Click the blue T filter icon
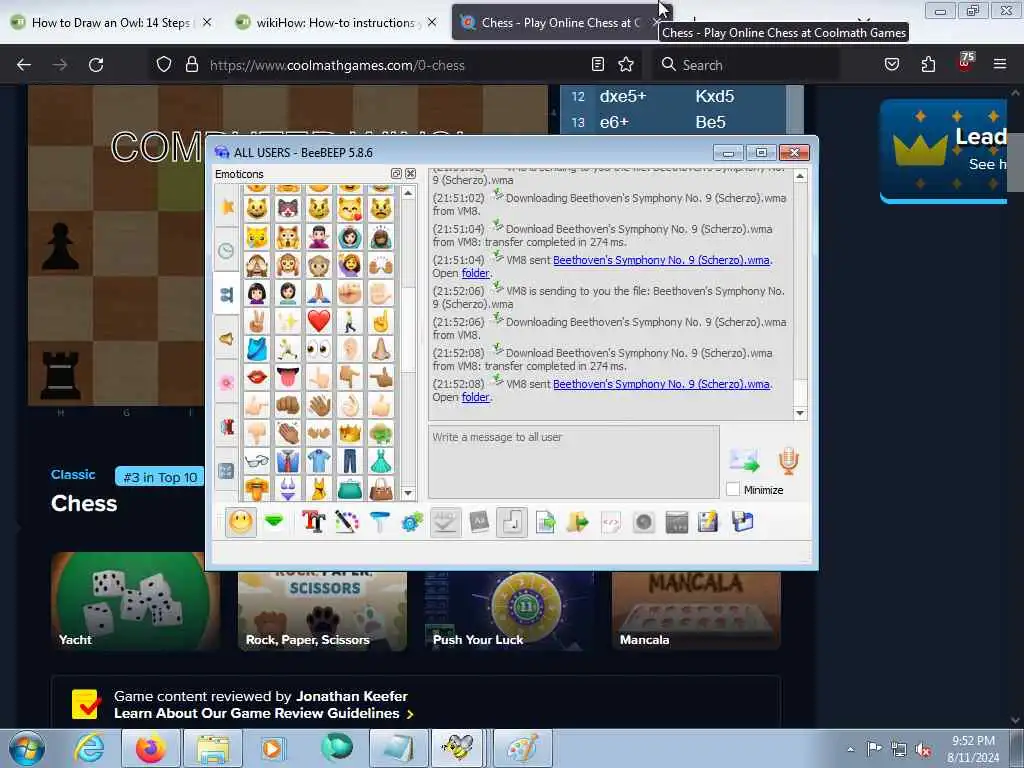This screenshot has height=768, width=1024. click(x=379, y=522)
